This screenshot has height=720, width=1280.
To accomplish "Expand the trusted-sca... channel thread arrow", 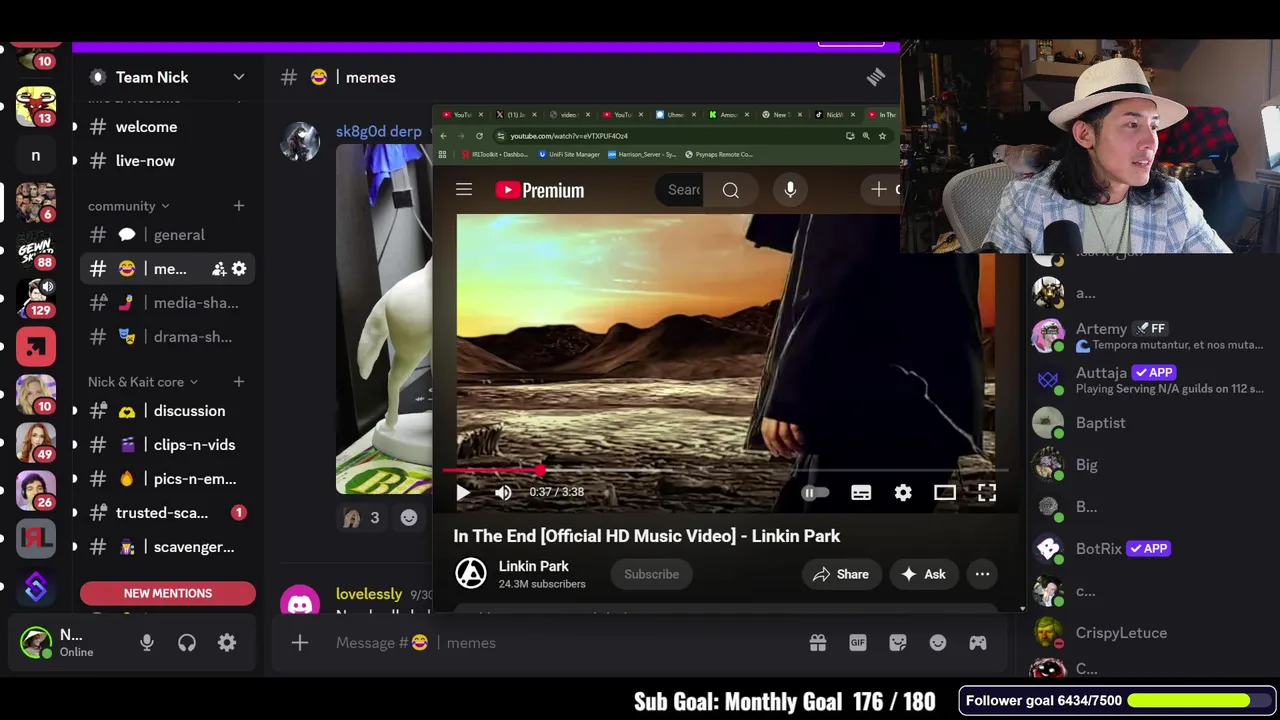I will [74, 513].
